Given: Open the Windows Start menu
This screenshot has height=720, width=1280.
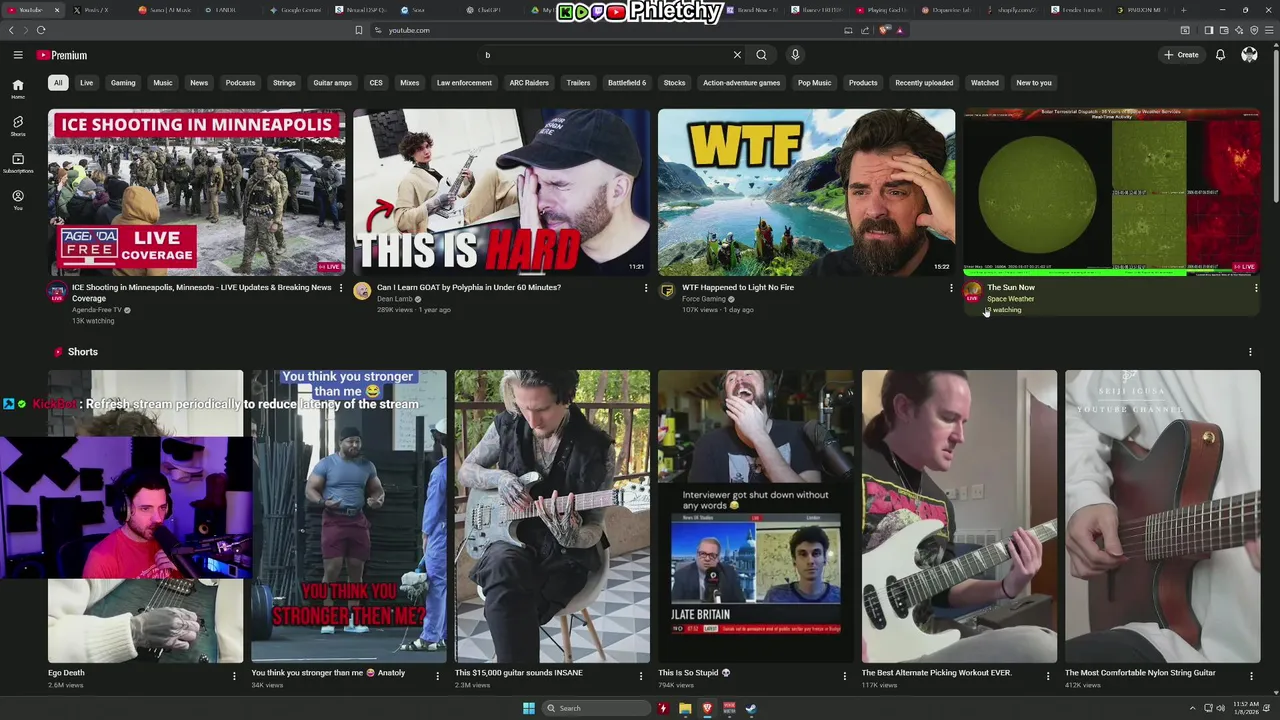Looking at the screenshot, I should pos(528,708).
